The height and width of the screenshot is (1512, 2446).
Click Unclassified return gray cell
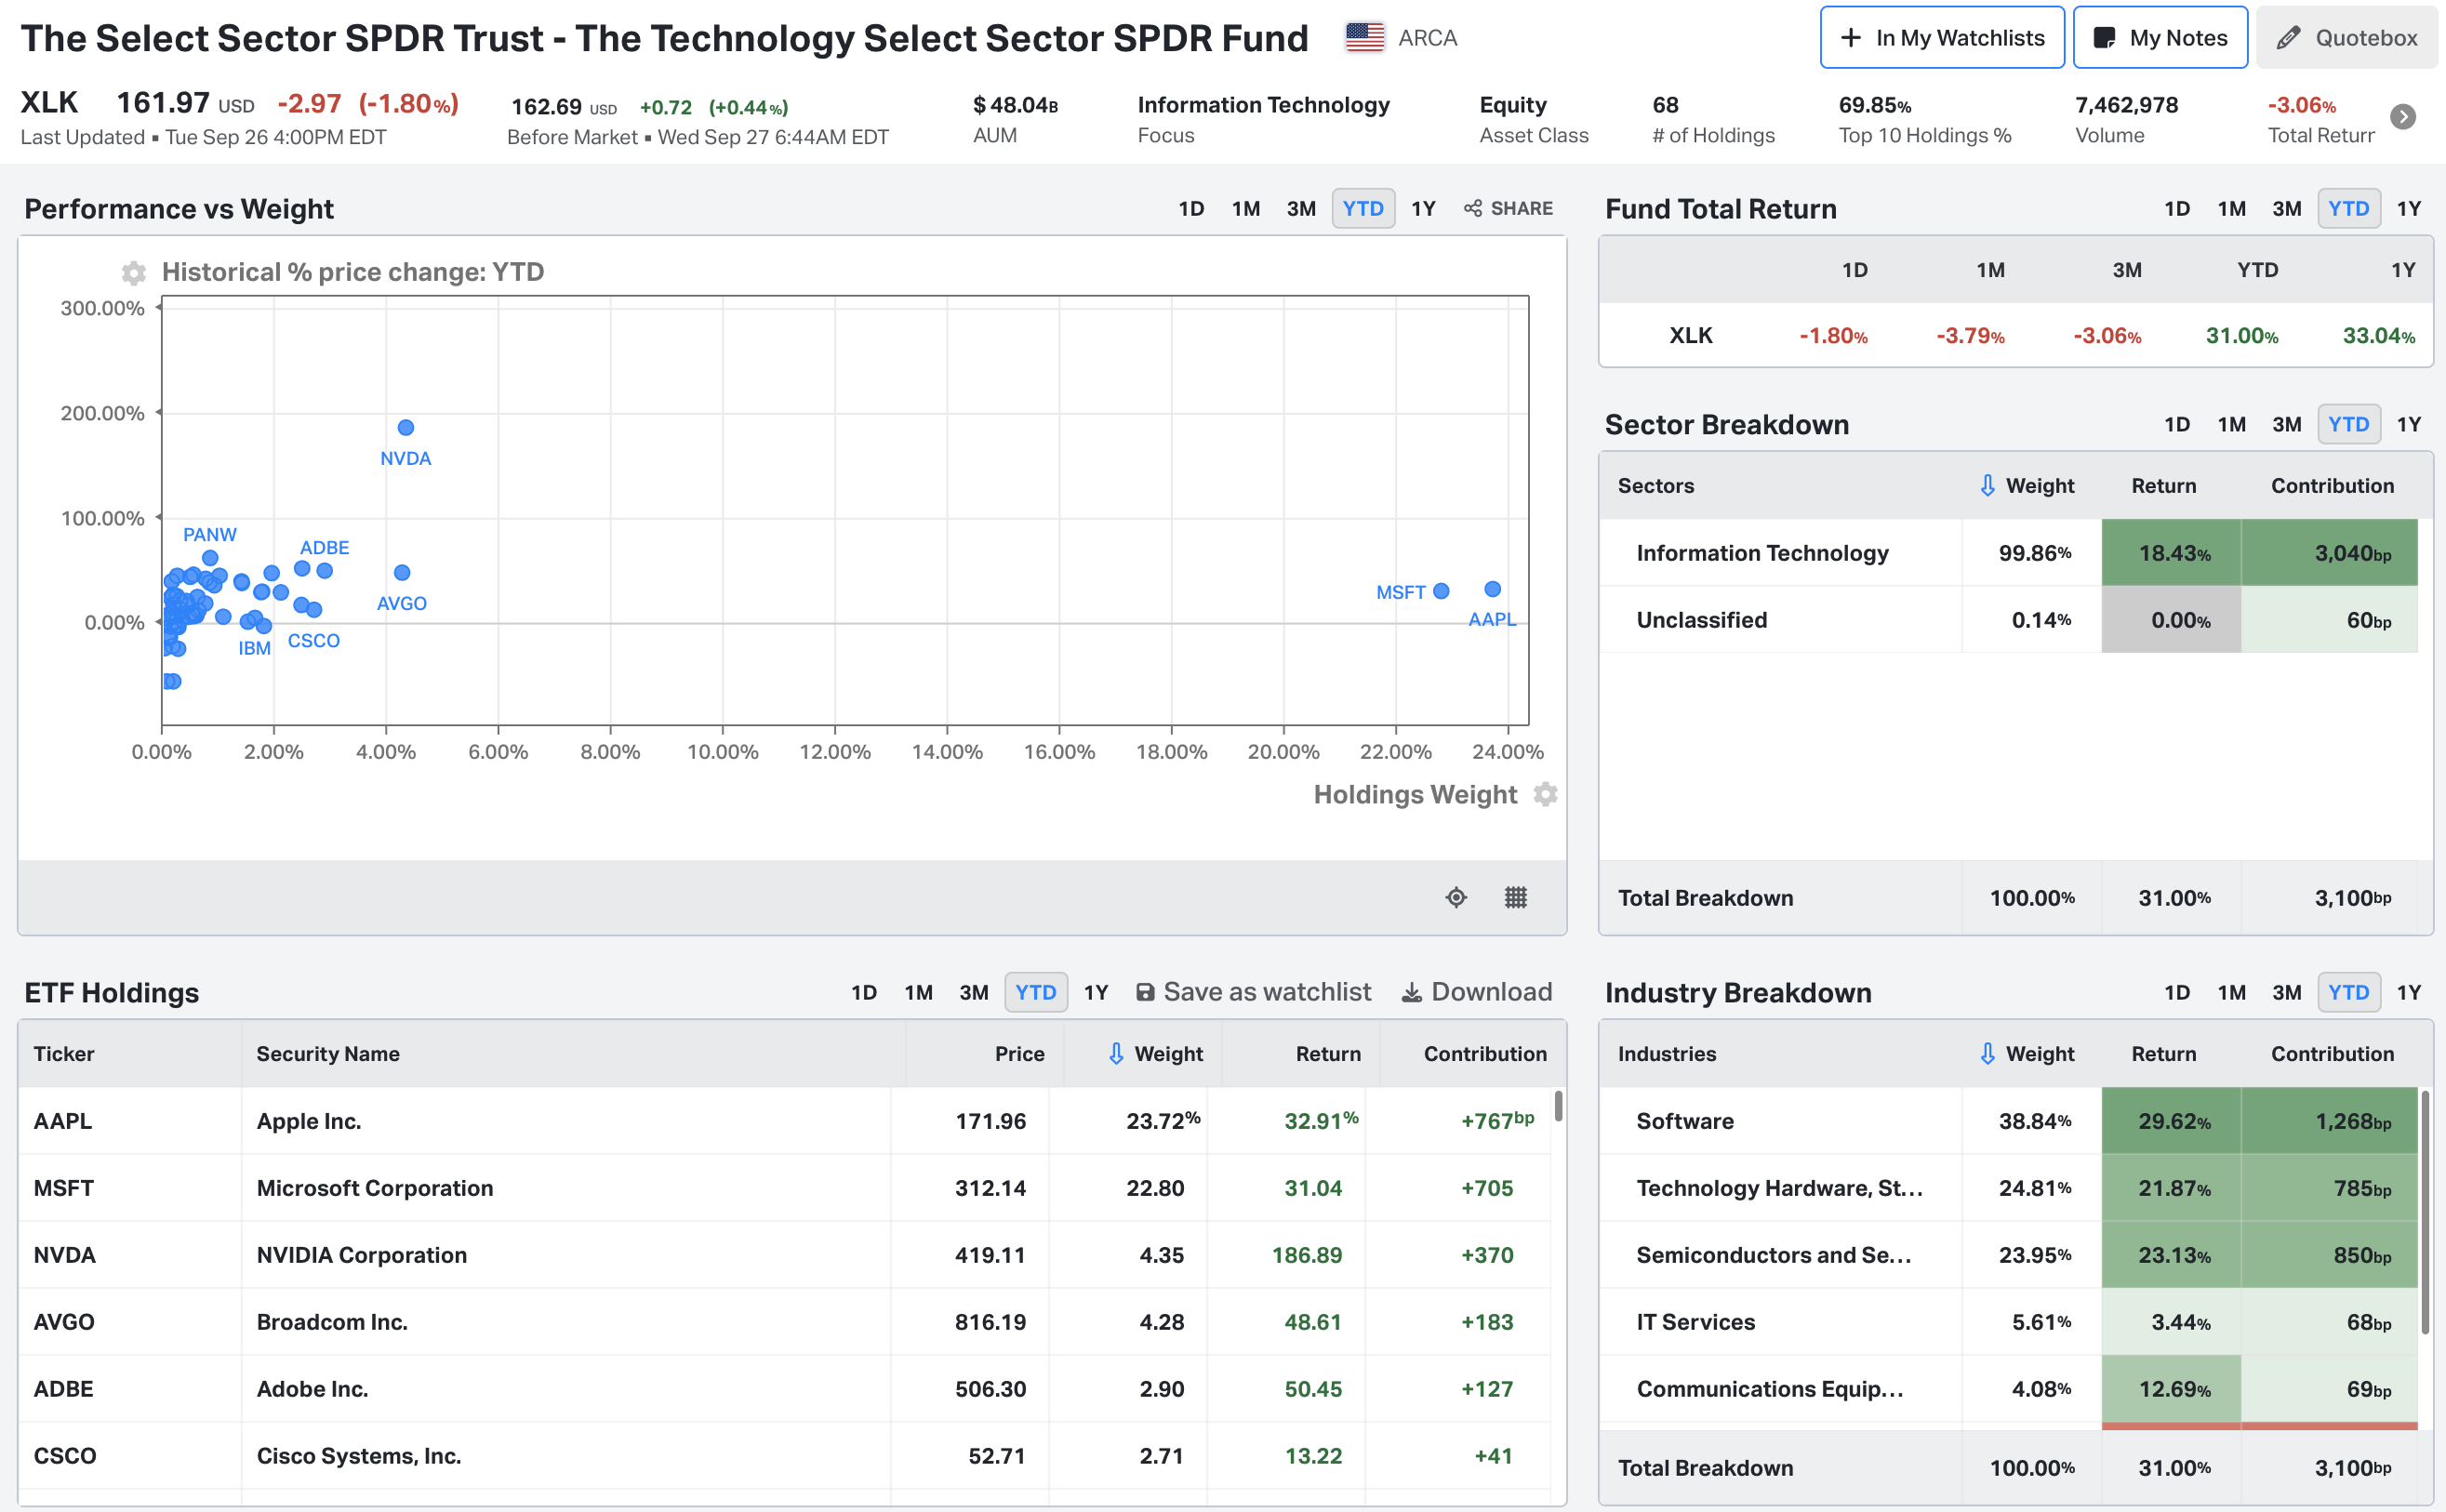tap(2172, 619)
